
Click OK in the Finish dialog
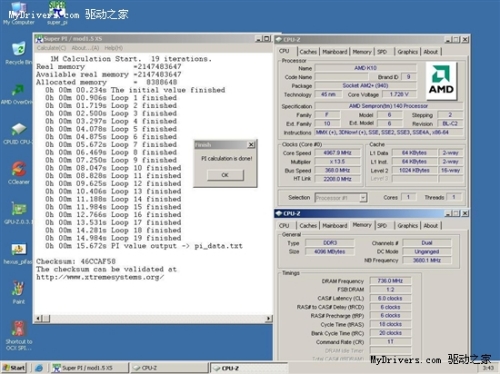pos(225,175)
